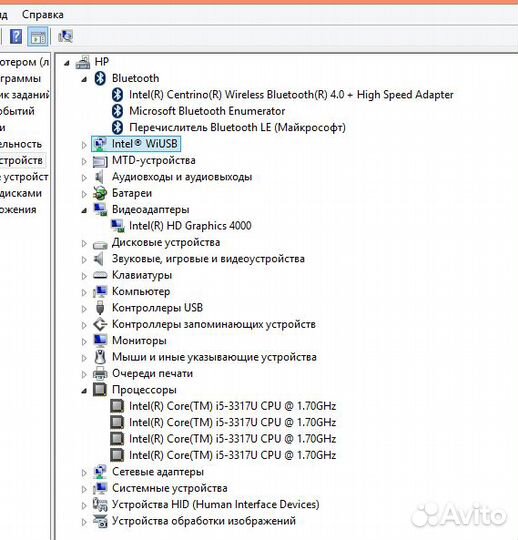Select Intel(R) HD Graphics 4000 text

pos(190,226)
